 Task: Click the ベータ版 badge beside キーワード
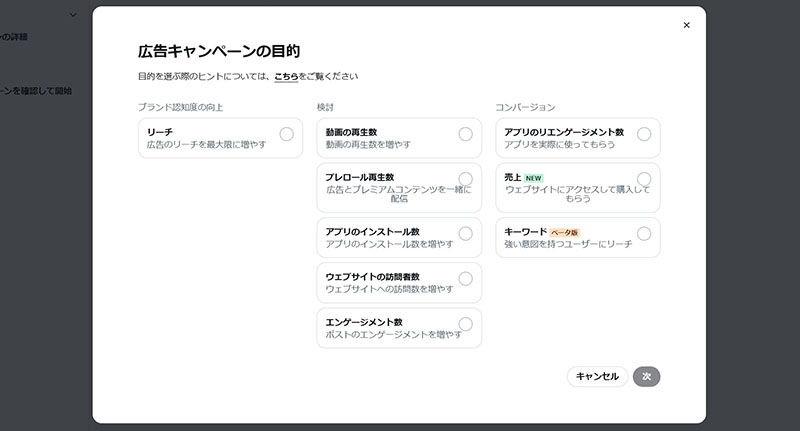[x=565, y=232]
